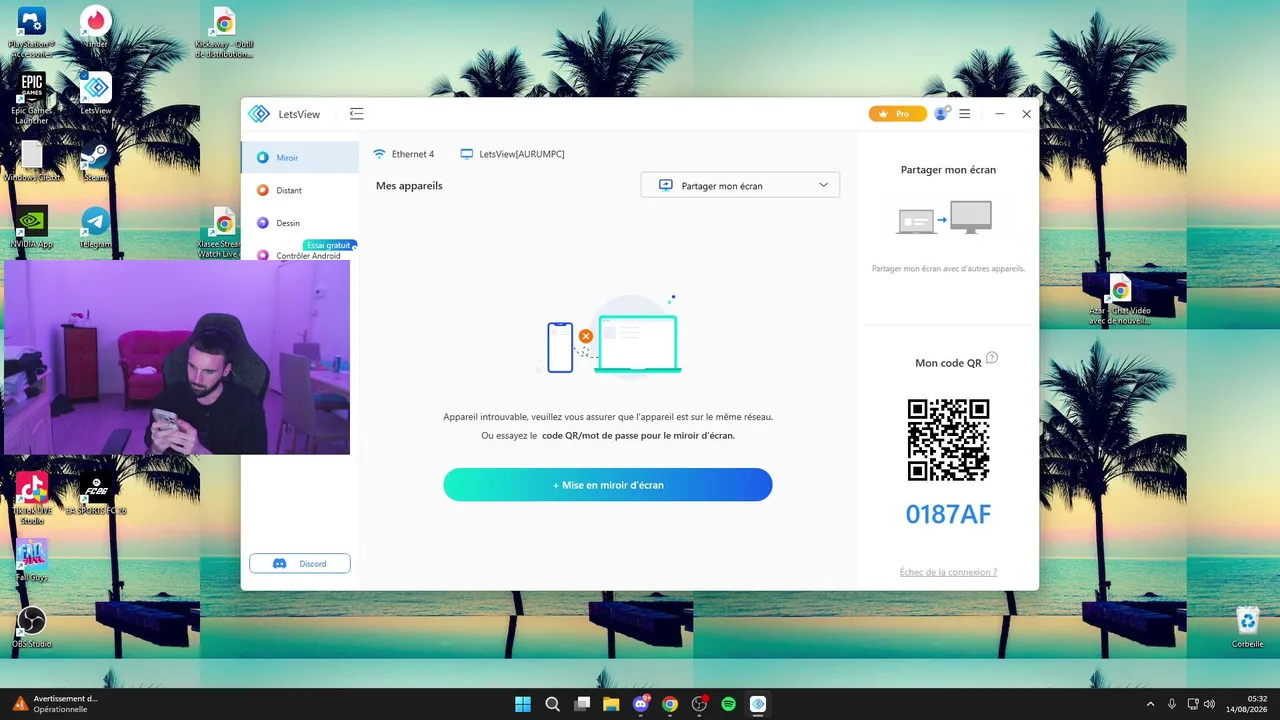Screen dimensions: 1280x720
Task: Open Google Chrome from the taskbar
Action: click(670, 704)
